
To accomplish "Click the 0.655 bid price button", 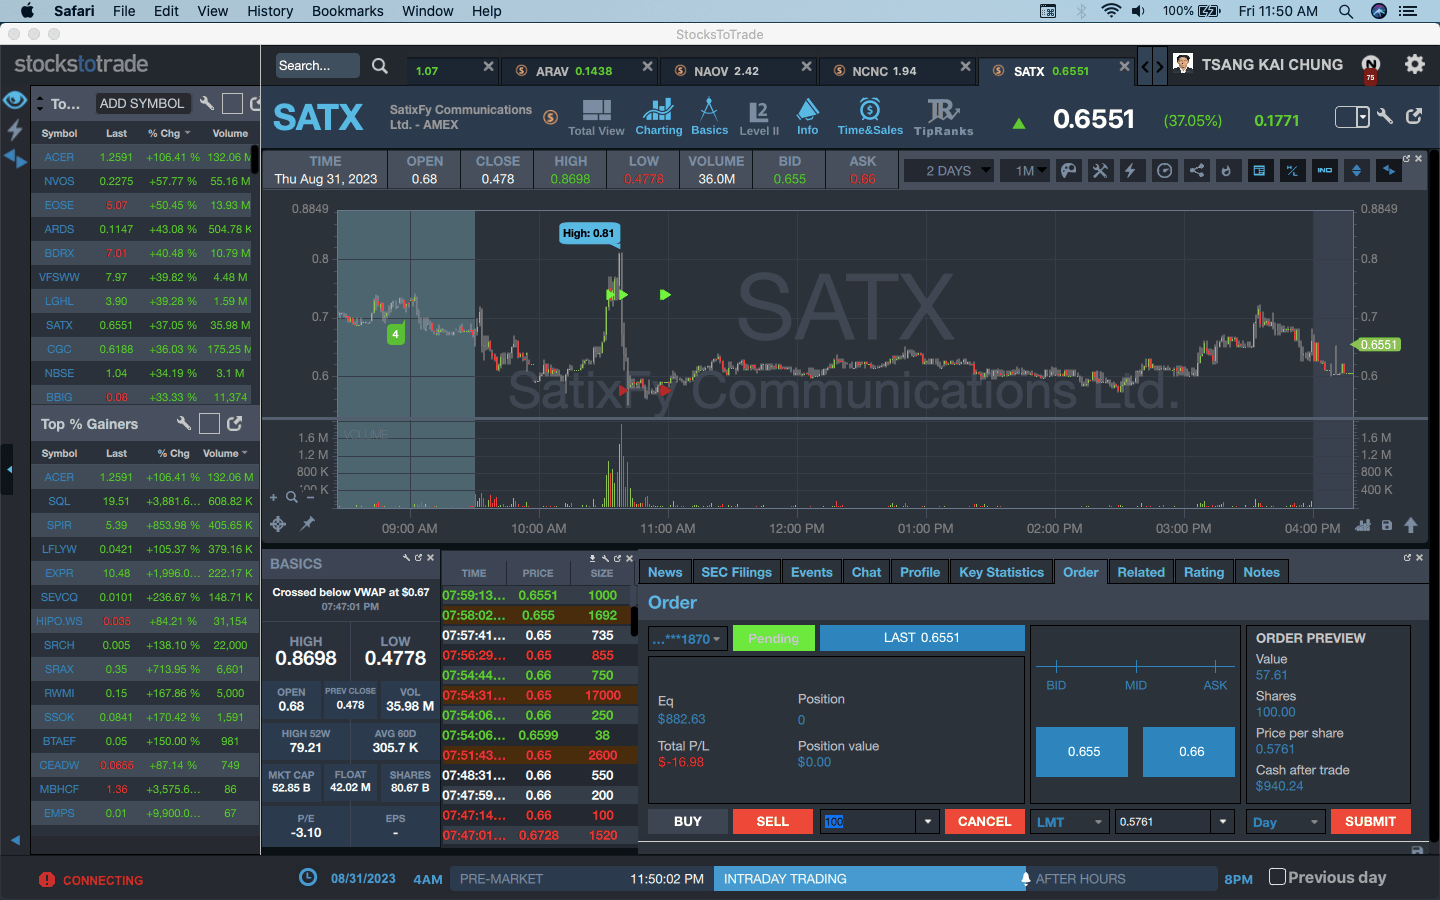I will [1084, 752].
